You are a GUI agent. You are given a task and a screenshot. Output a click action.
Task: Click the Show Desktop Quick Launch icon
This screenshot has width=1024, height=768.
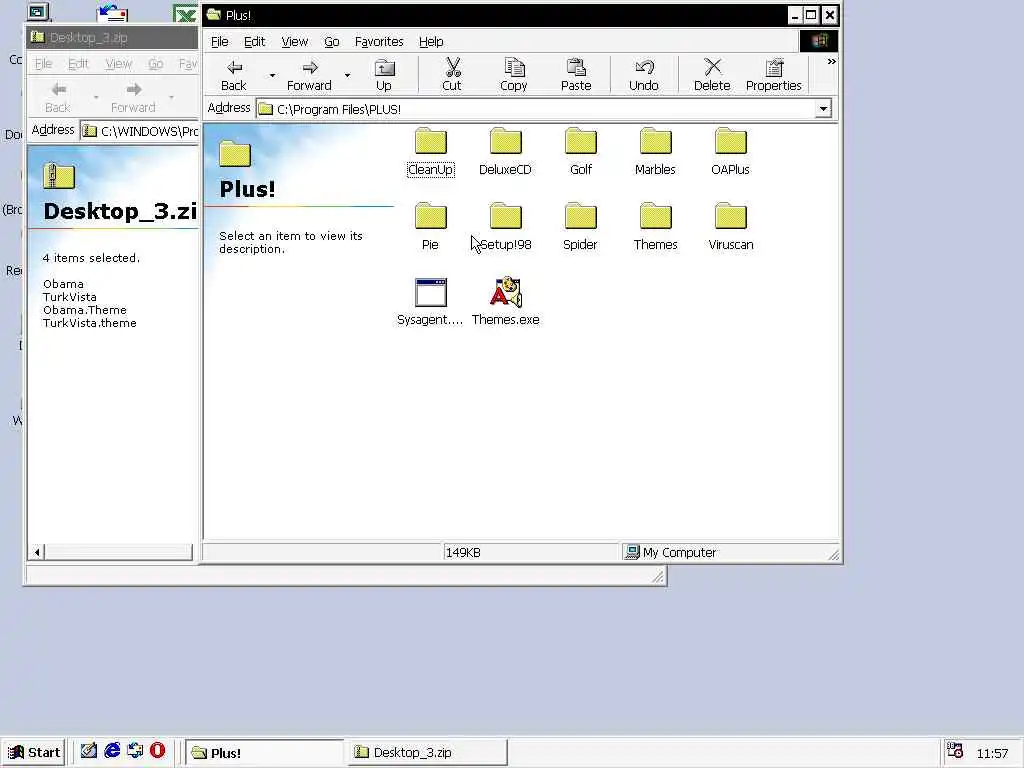(89, 751)
